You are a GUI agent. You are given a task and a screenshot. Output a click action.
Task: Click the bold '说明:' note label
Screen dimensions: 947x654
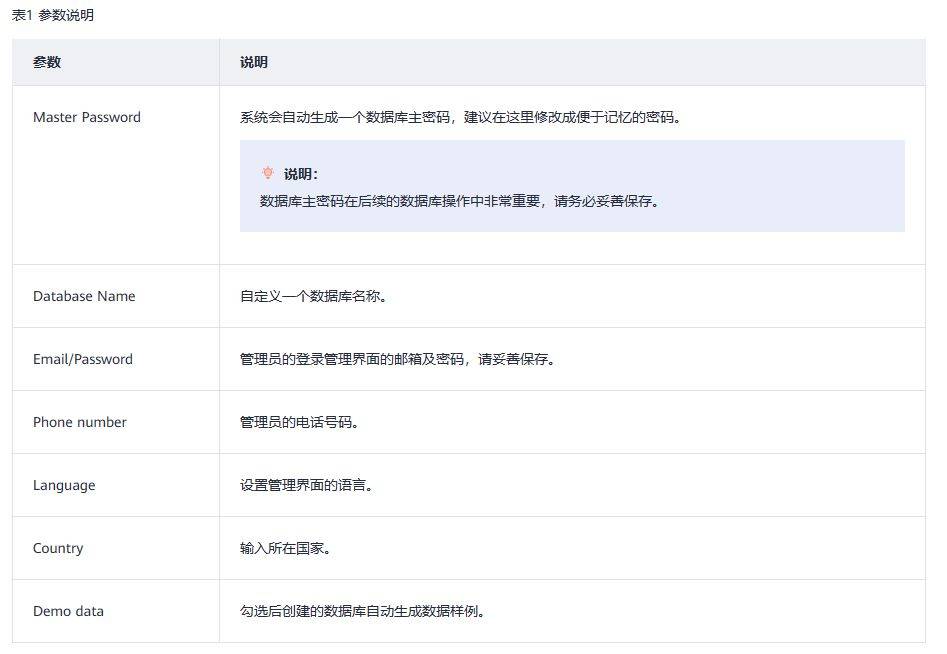point(301,174)
